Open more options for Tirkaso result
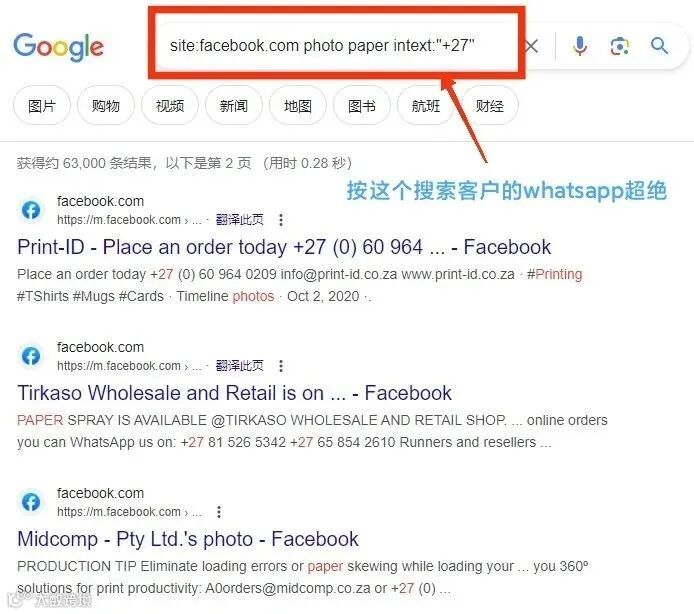Image resolution: width=694 pixels, height=614 pixels. pos(281,366)
